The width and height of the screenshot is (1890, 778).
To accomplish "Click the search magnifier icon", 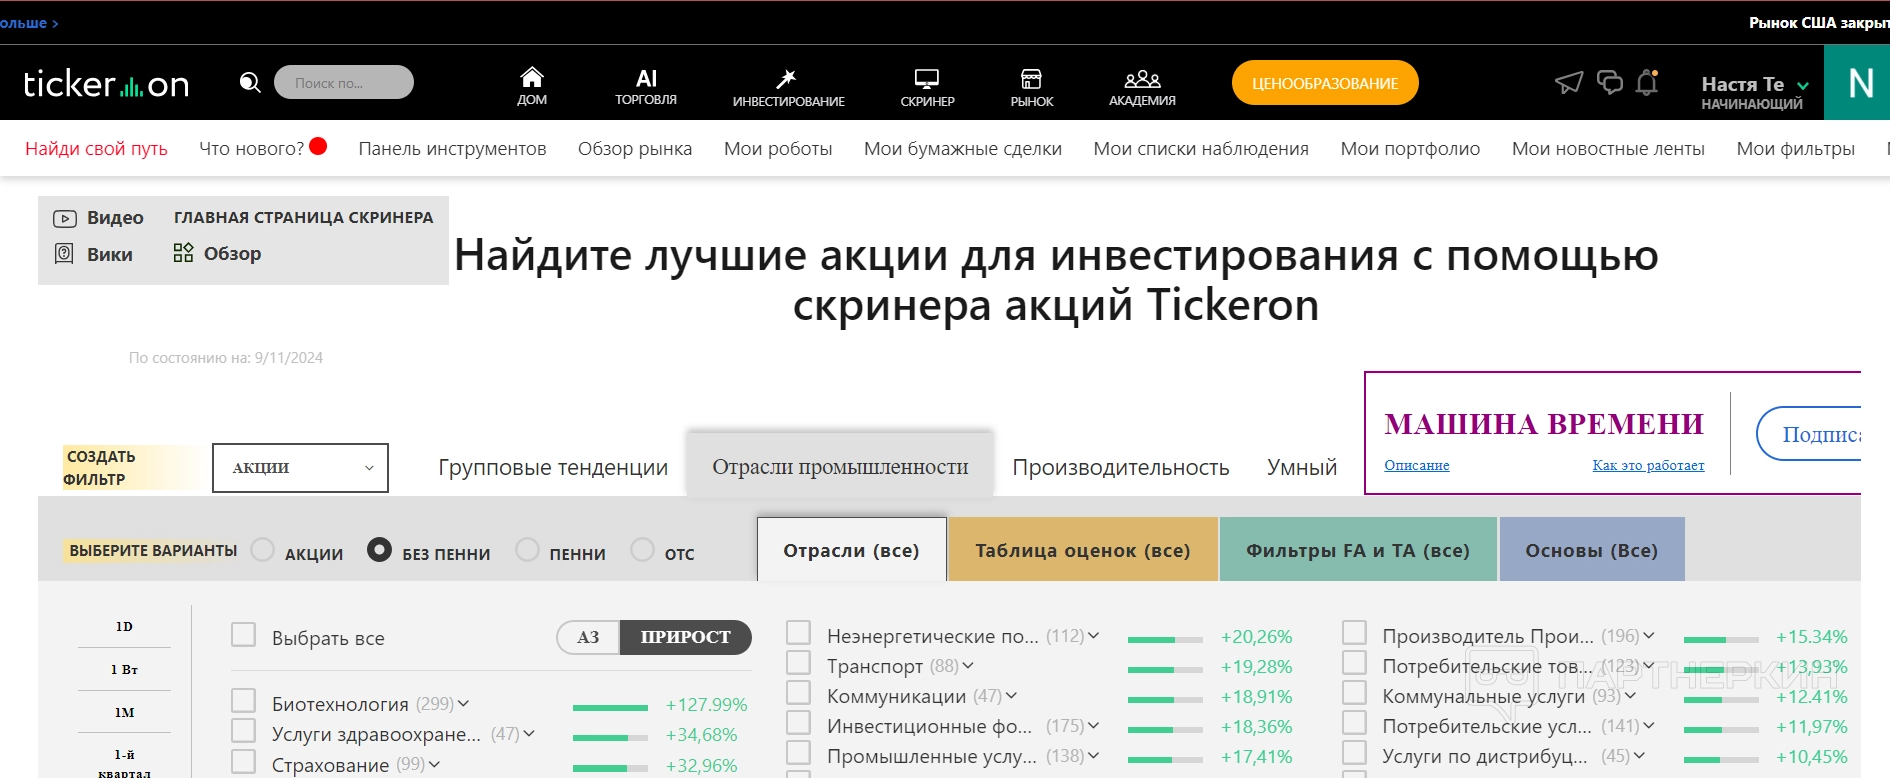I will 250,82.
